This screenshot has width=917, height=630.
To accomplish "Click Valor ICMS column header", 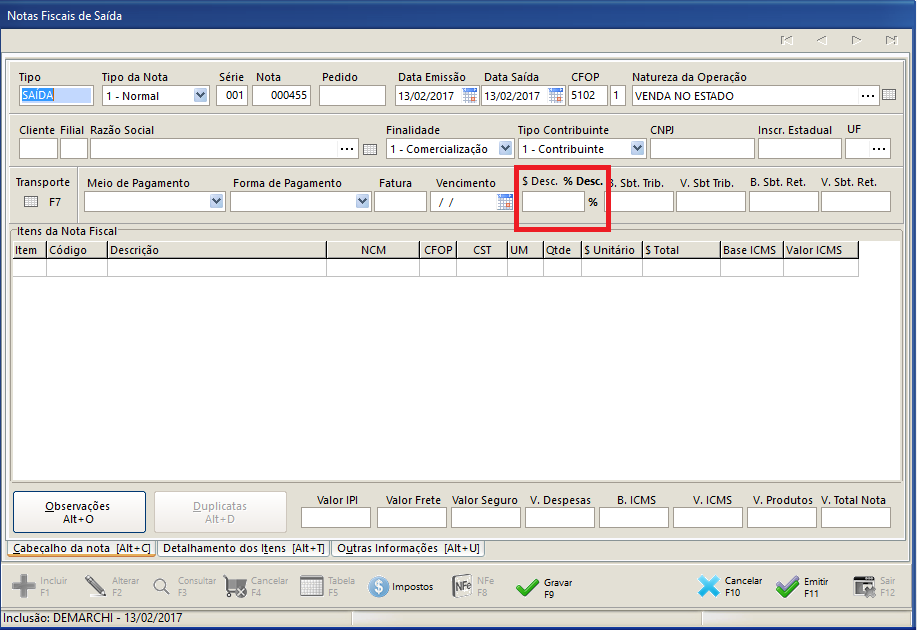I will pos(821,250).
